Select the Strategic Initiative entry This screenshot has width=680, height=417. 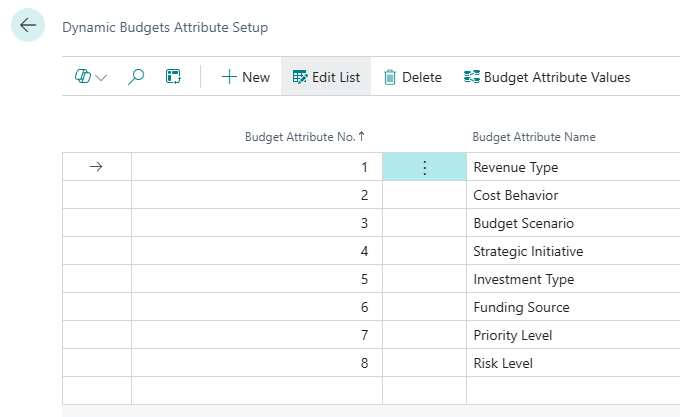pyautogui.click(x=527, y=252)
